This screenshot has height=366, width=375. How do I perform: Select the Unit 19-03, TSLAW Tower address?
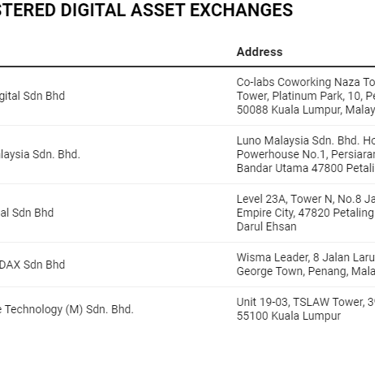coord(306,302)
